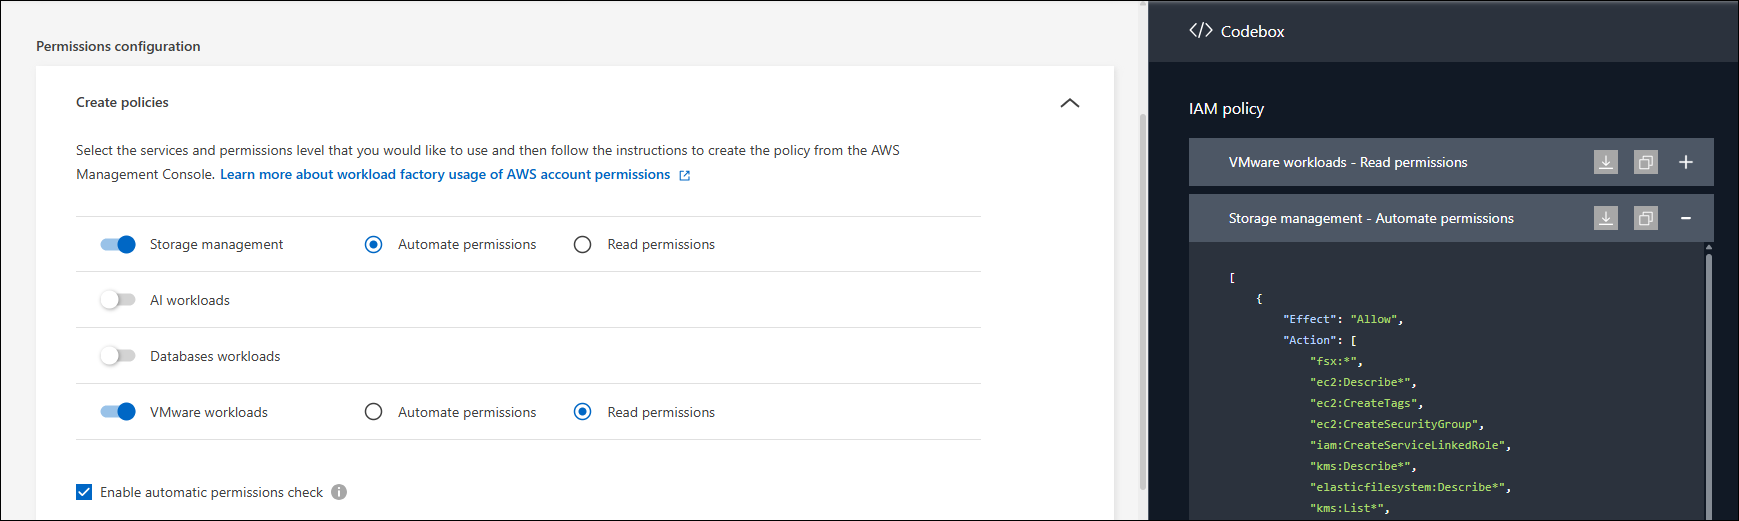Click the external link icon after Learn more
1739x521 pixels.
click(685, 175)
